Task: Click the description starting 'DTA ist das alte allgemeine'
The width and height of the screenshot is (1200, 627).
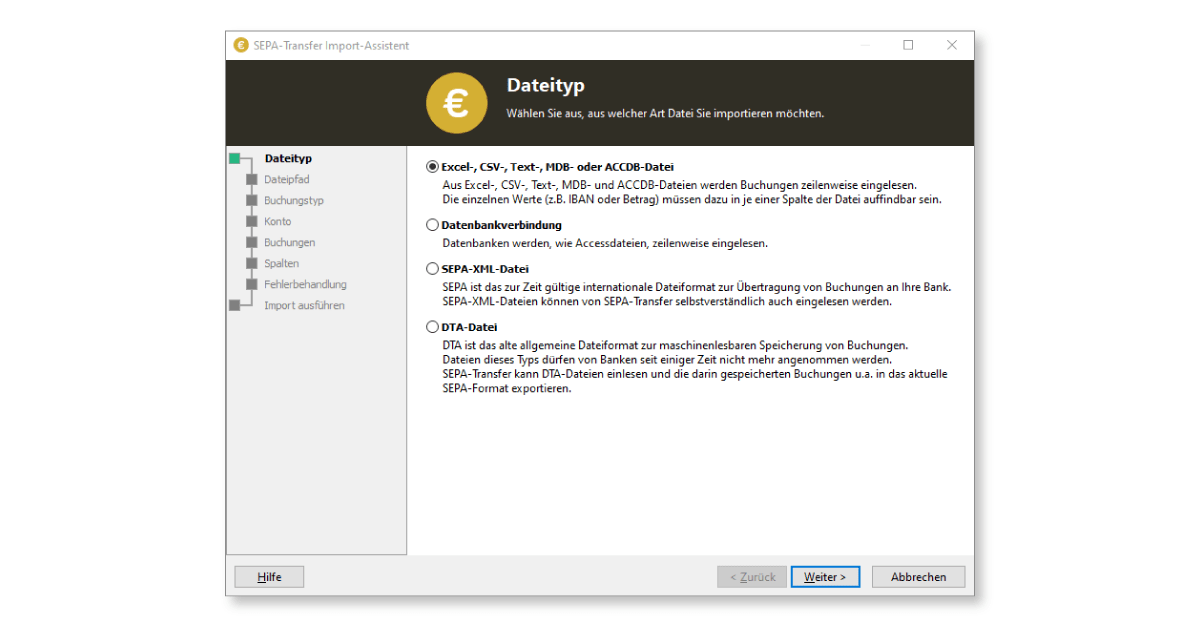Action: (695, 367)
